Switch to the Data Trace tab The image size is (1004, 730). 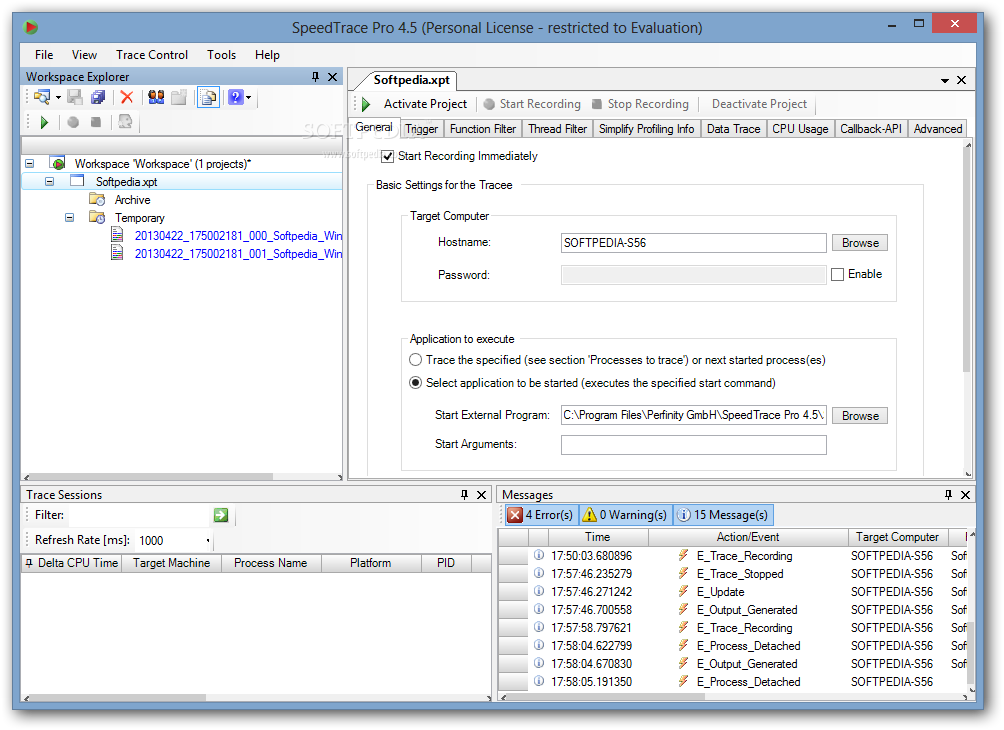(733, 129)
